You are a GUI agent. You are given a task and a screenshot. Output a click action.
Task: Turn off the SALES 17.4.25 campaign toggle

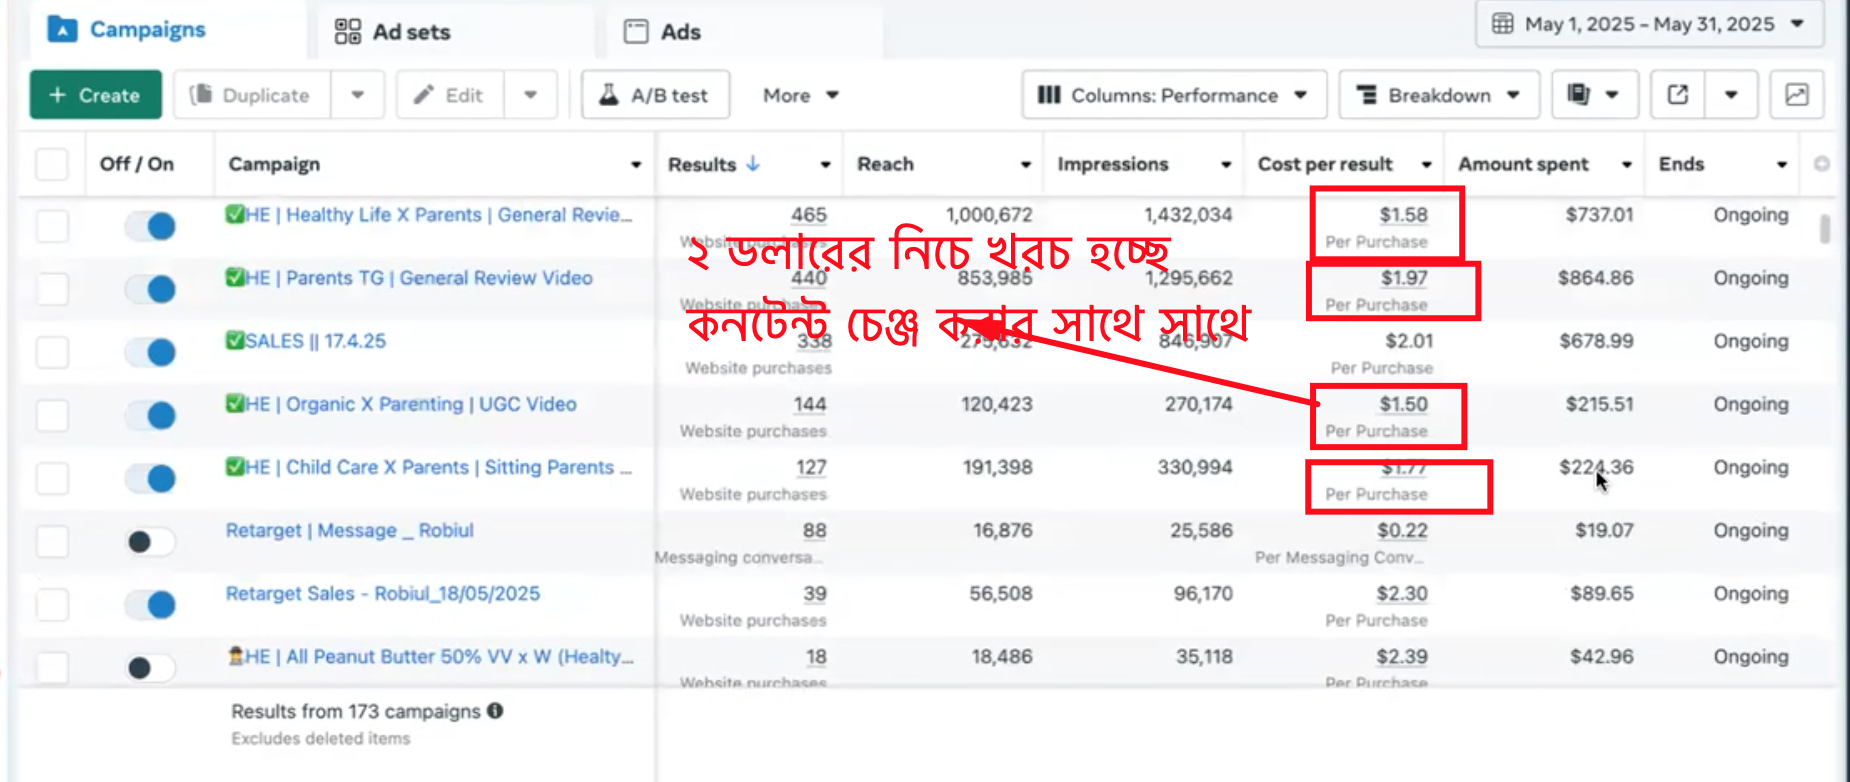tap(150, 352)
